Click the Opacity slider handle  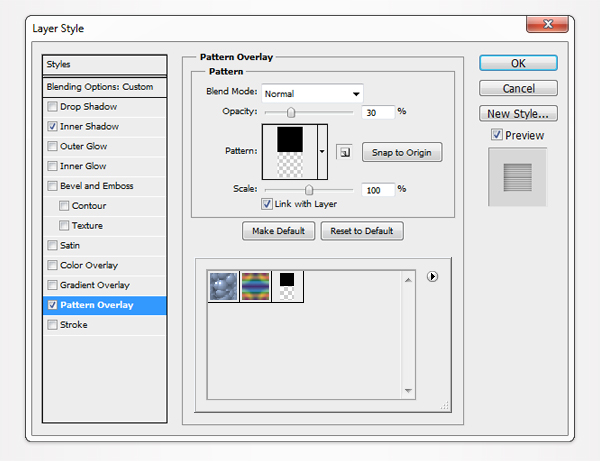291,112
